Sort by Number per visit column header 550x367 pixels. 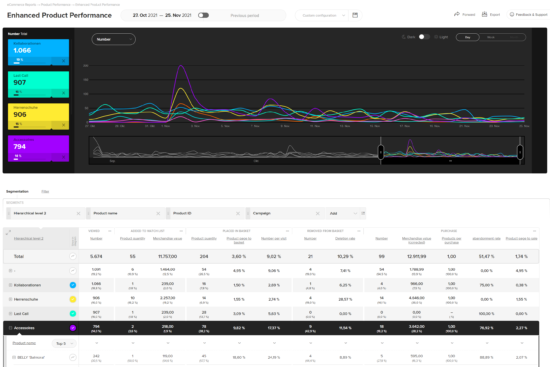tap(274, 239)
